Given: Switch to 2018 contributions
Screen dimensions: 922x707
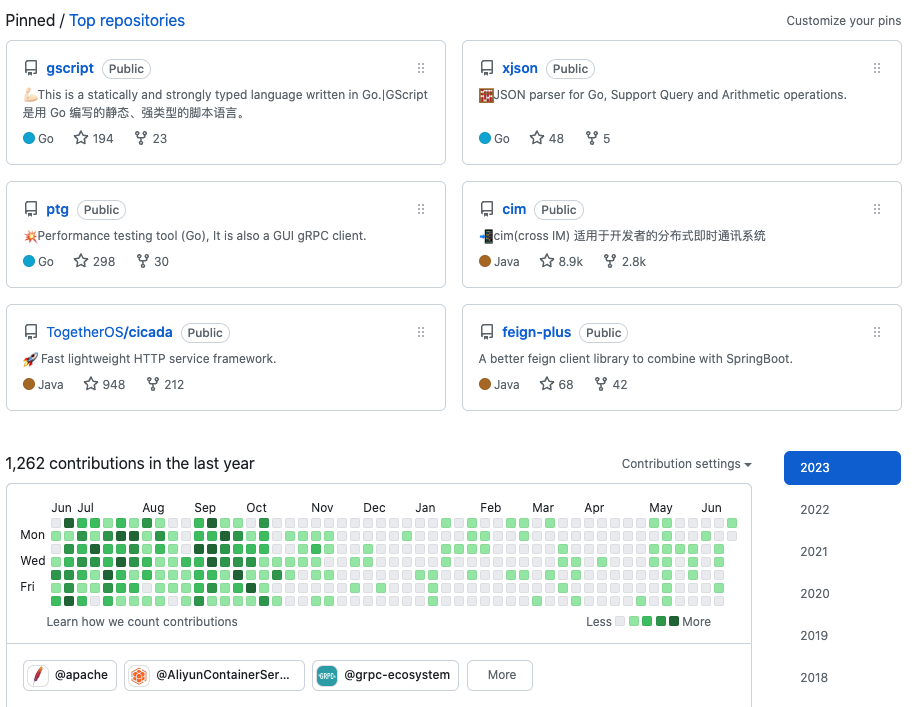Looking at the screenshot, I should coord(814,678).
